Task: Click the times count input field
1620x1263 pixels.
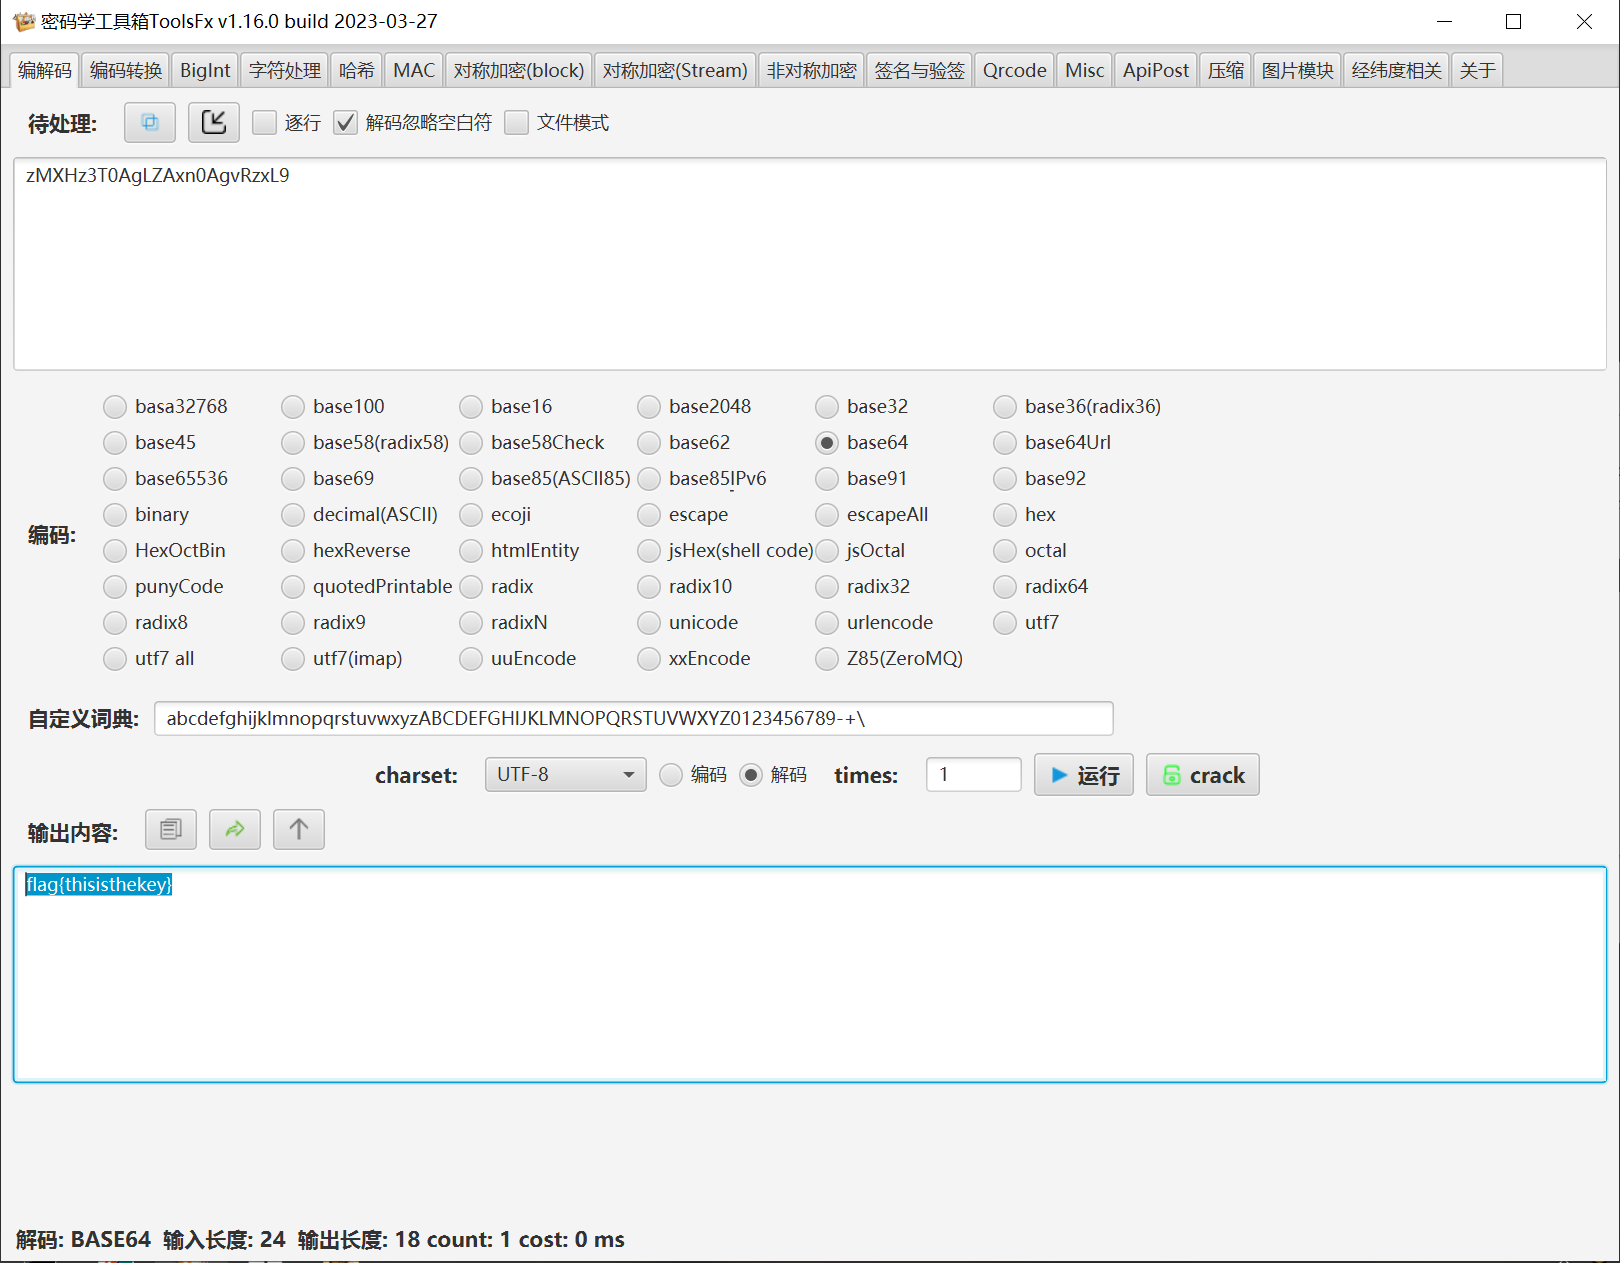Action: pos(974,775)
